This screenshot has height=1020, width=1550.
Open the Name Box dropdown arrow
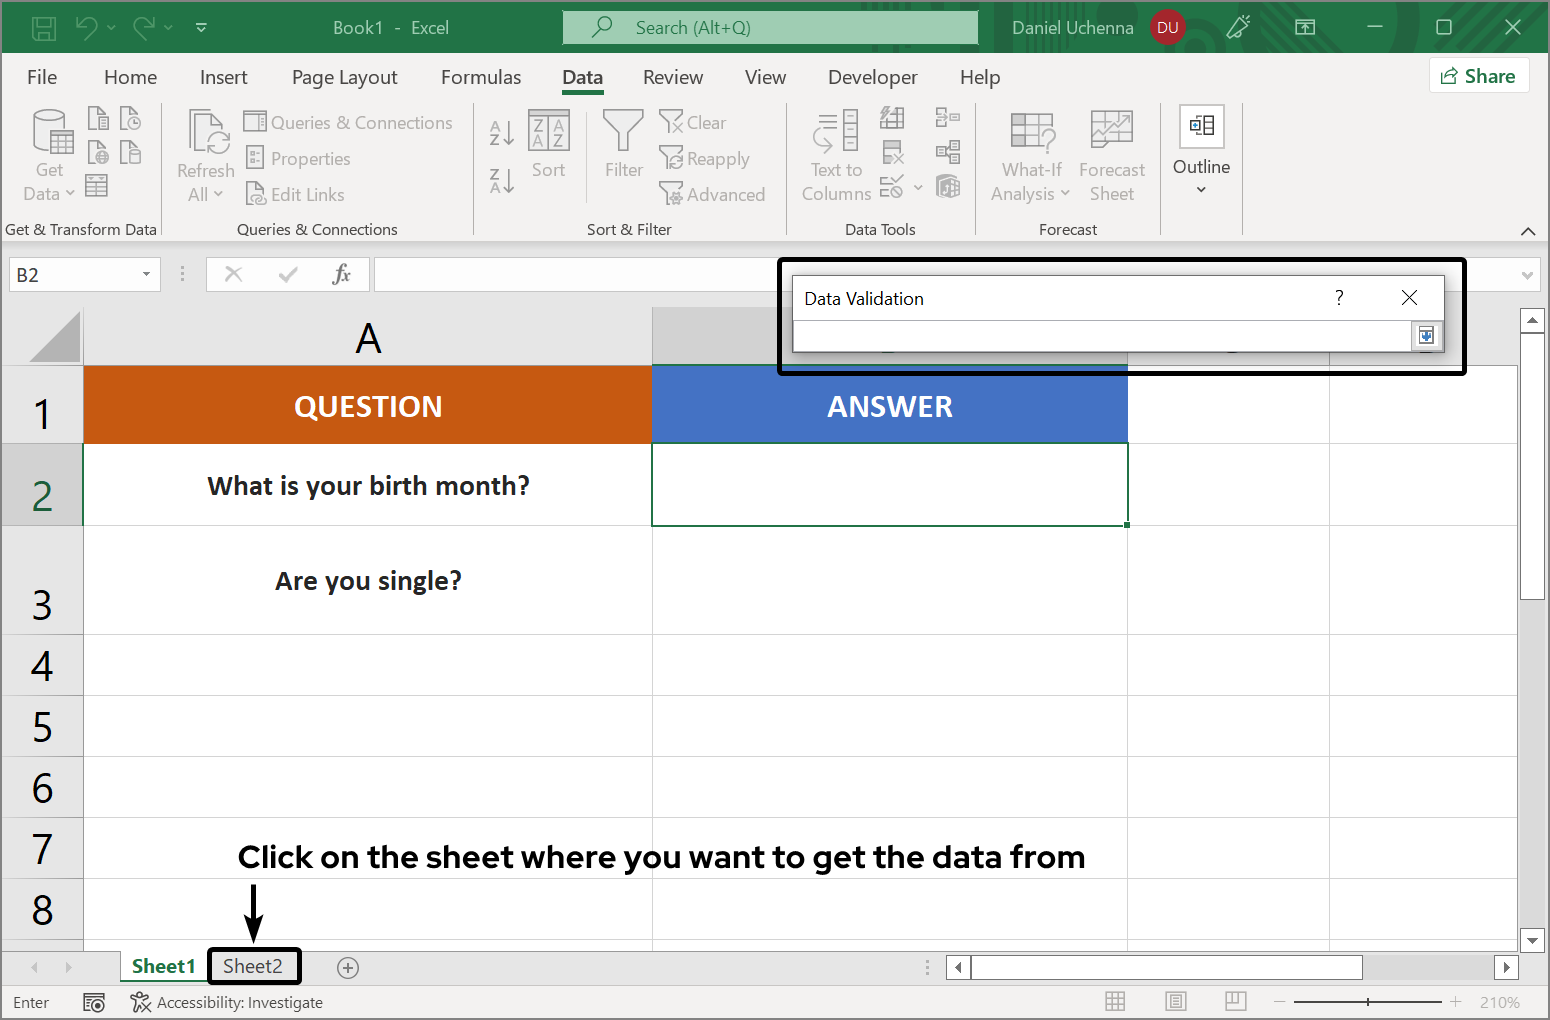pyautogui.click(x=144, y=273)
